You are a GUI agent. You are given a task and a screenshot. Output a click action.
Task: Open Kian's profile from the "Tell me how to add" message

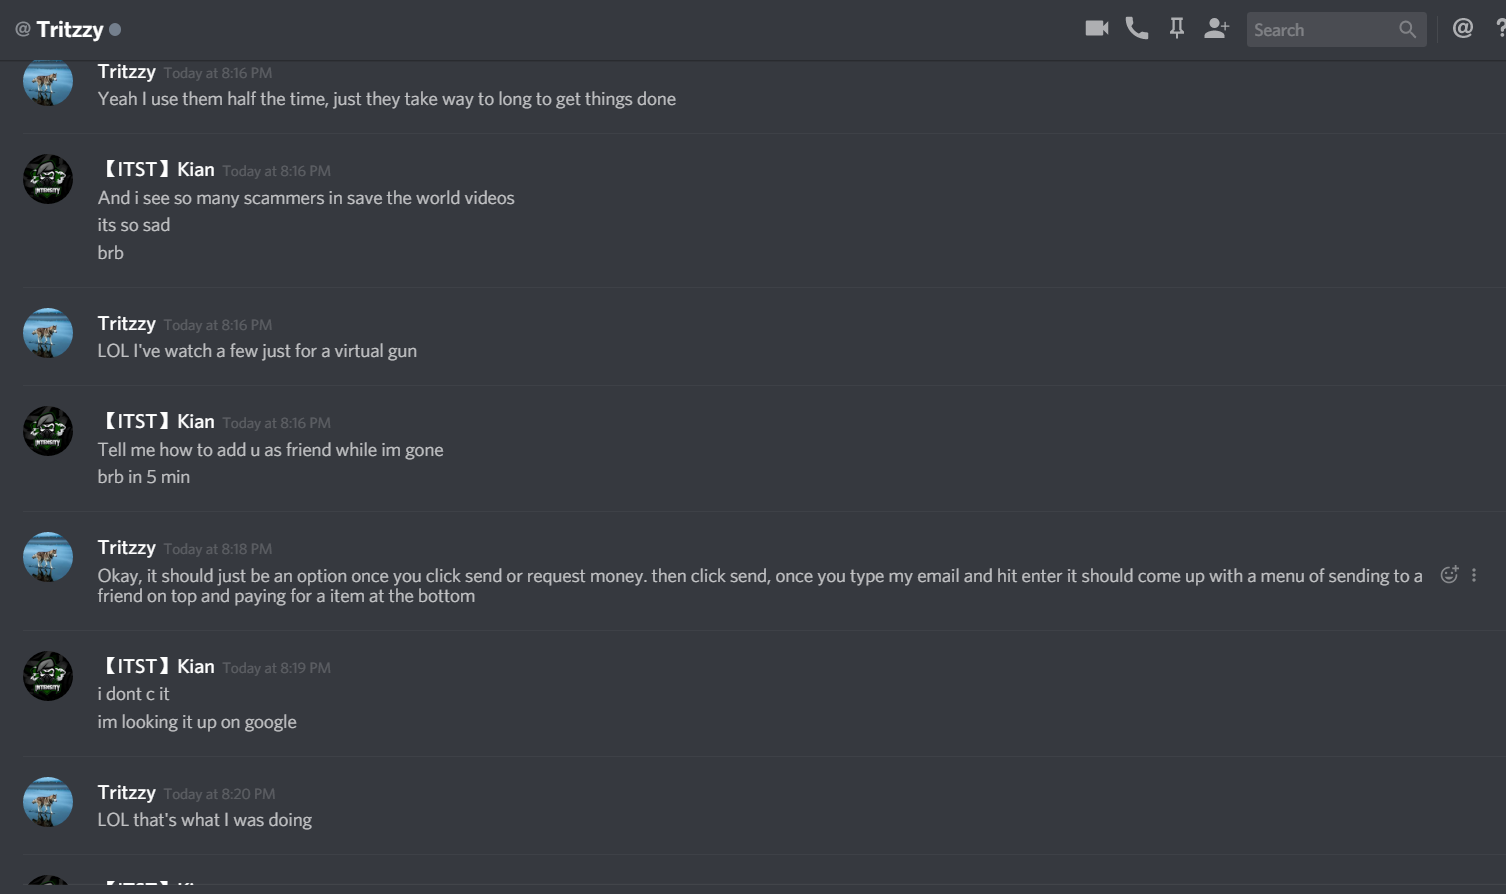point(48,431)
